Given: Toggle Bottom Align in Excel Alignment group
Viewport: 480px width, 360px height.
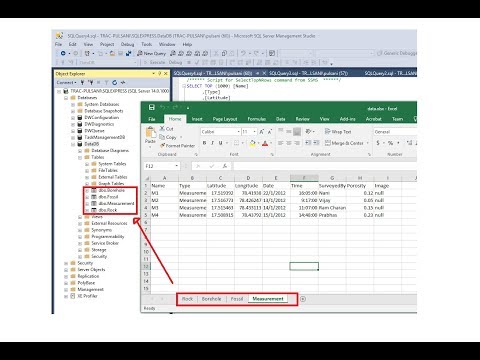Looking at the screenshot, I should coord(297,131).
